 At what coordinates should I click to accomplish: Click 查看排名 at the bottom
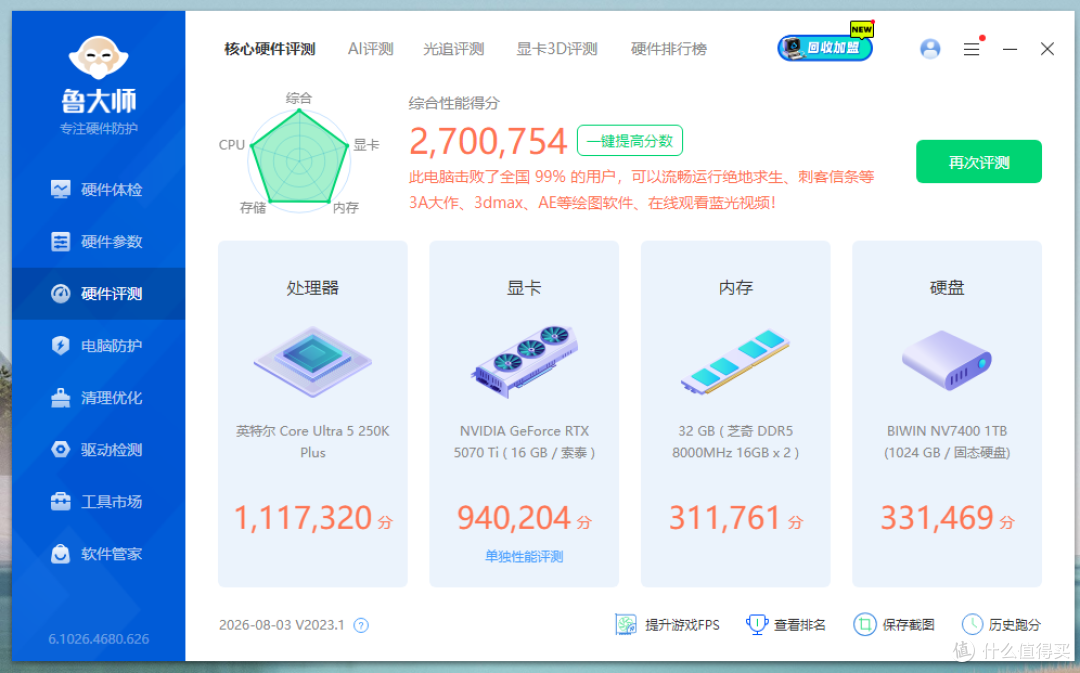coord(786,625)
